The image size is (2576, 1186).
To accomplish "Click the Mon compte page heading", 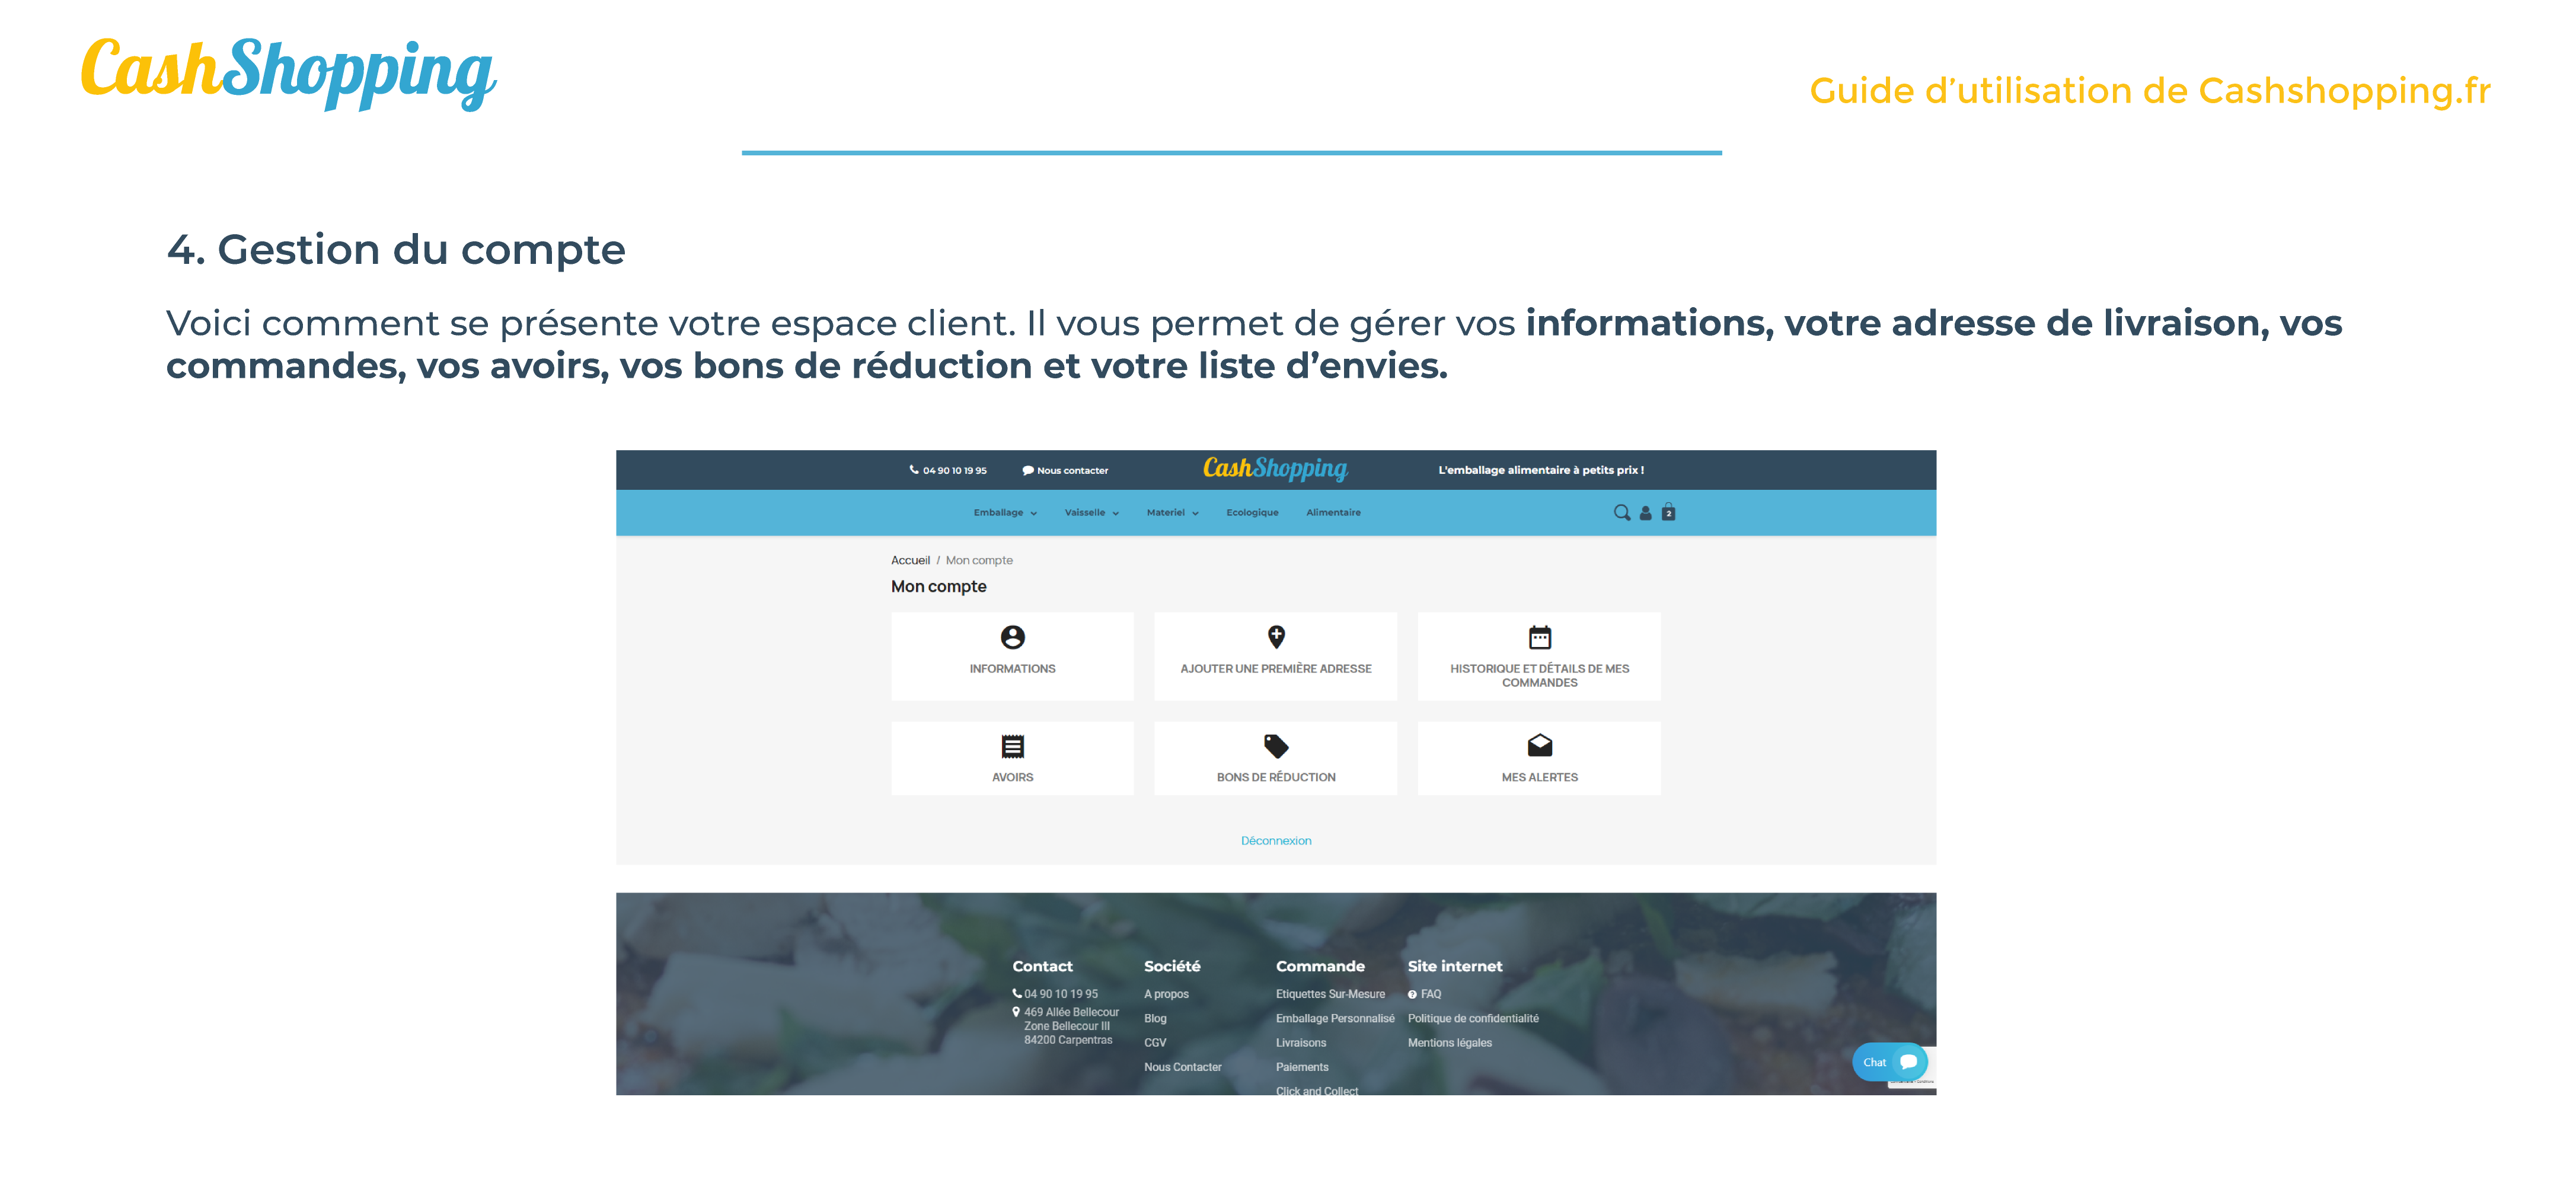I will [938, 586].
